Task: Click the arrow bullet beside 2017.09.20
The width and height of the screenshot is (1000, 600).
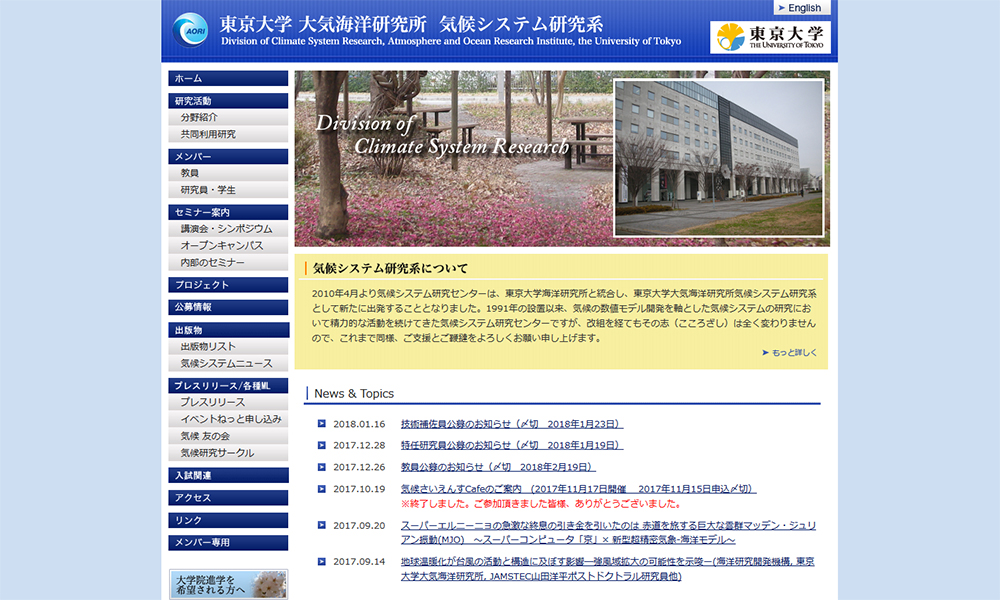Action: pos(321,525)
